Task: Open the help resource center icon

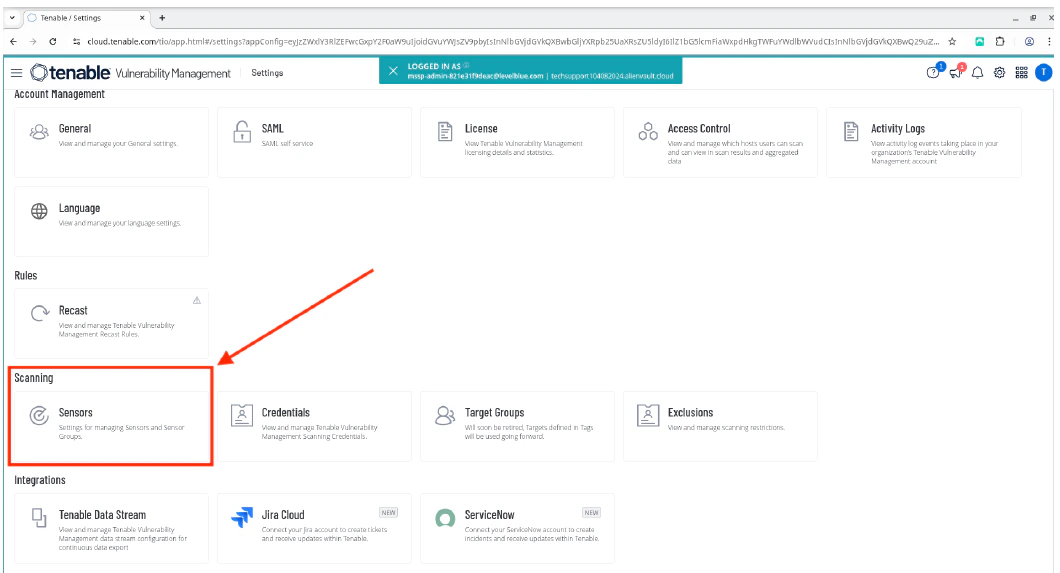Action: pos(934,72)
